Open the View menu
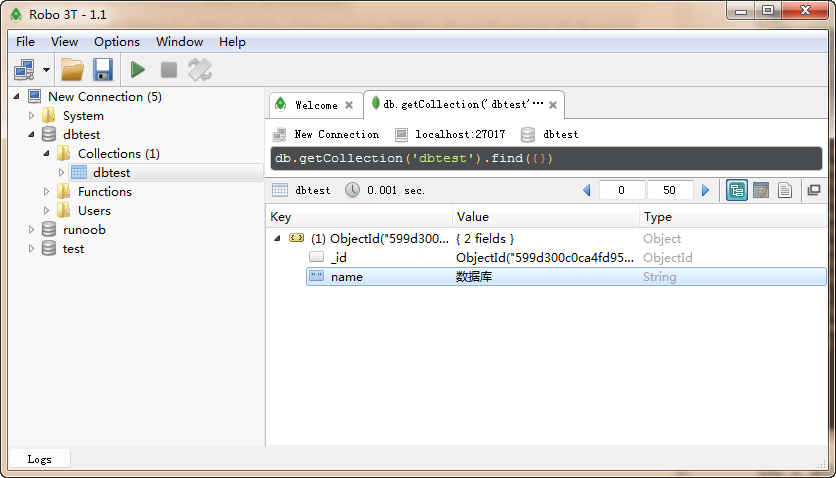This screenshot has width=836, height=478. click(65, 42)
